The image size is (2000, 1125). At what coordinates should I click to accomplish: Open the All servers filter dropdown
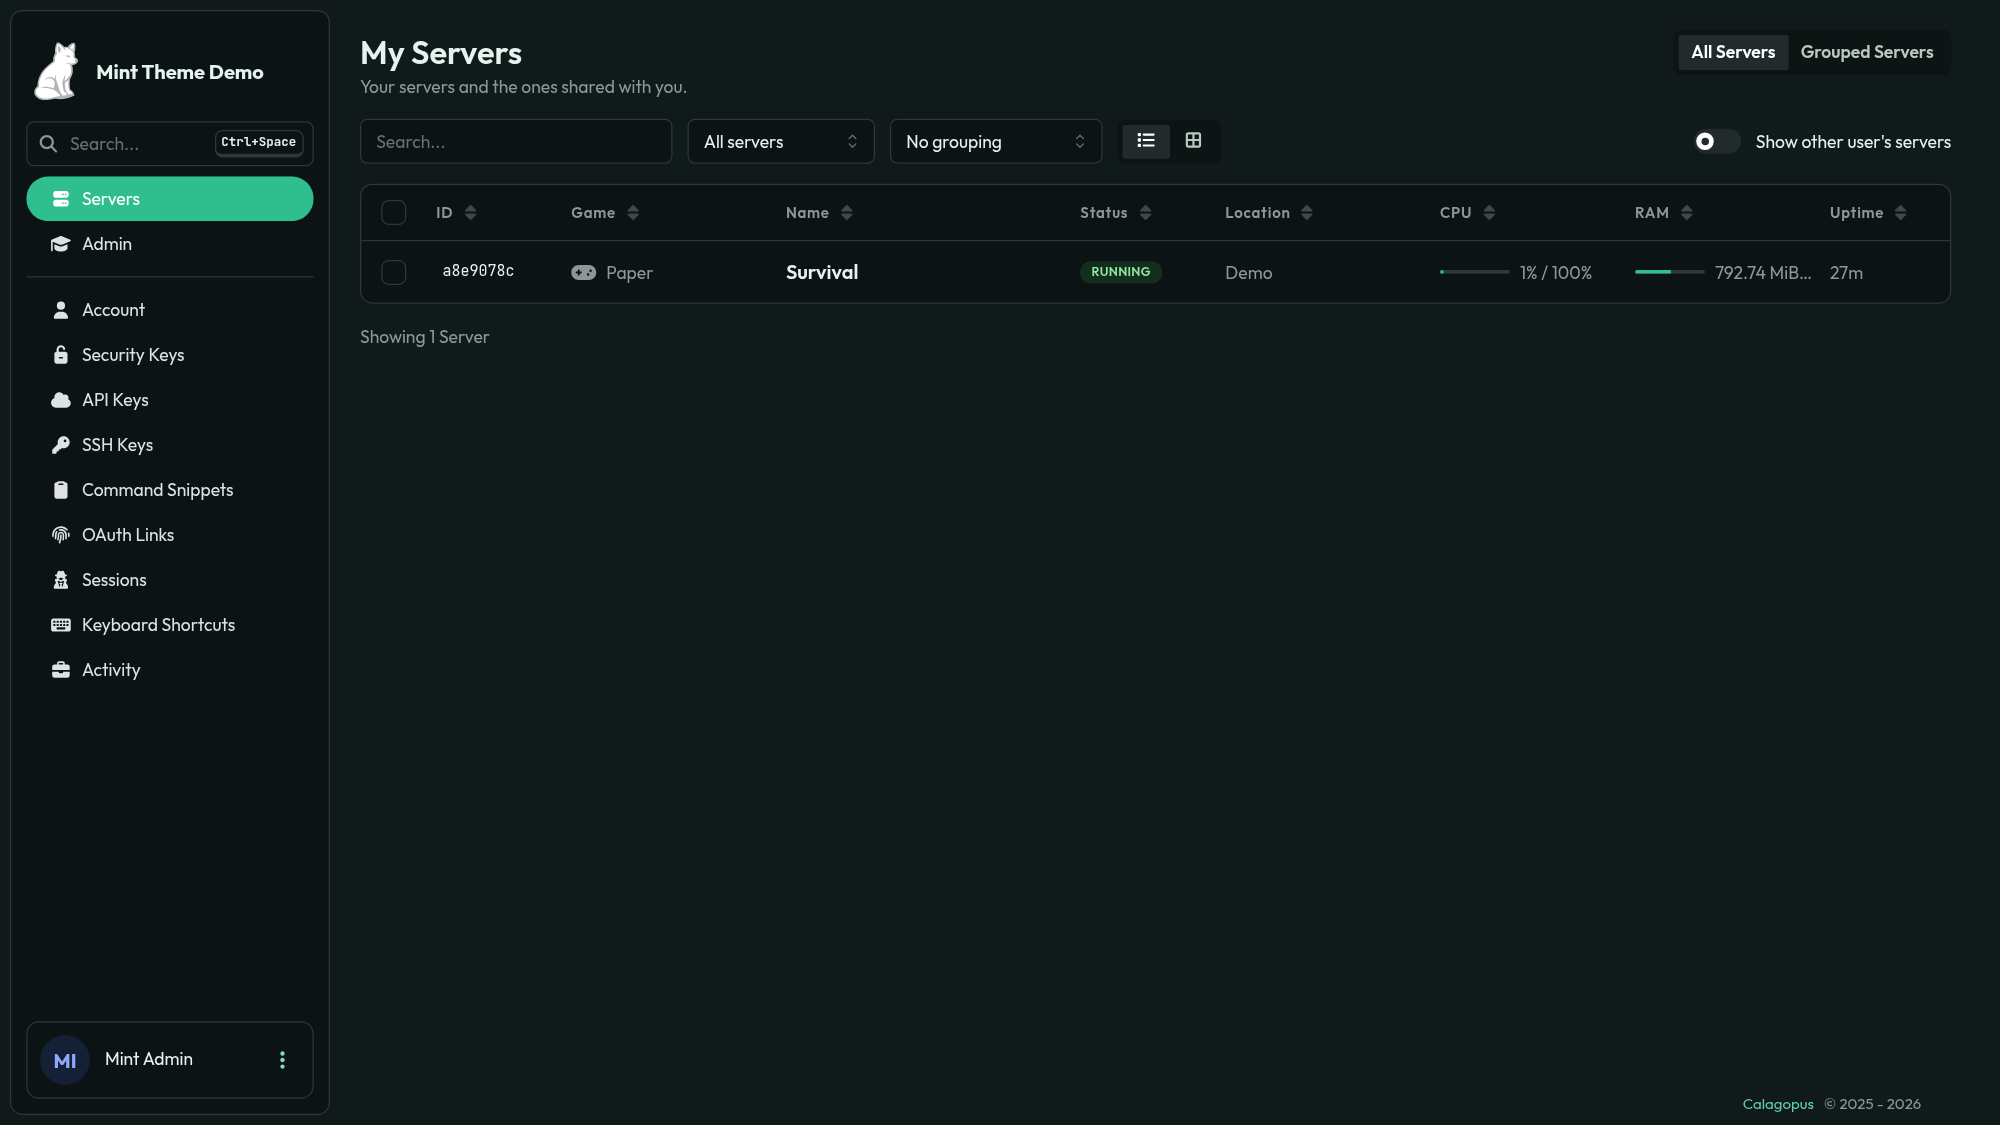point(781,142)
